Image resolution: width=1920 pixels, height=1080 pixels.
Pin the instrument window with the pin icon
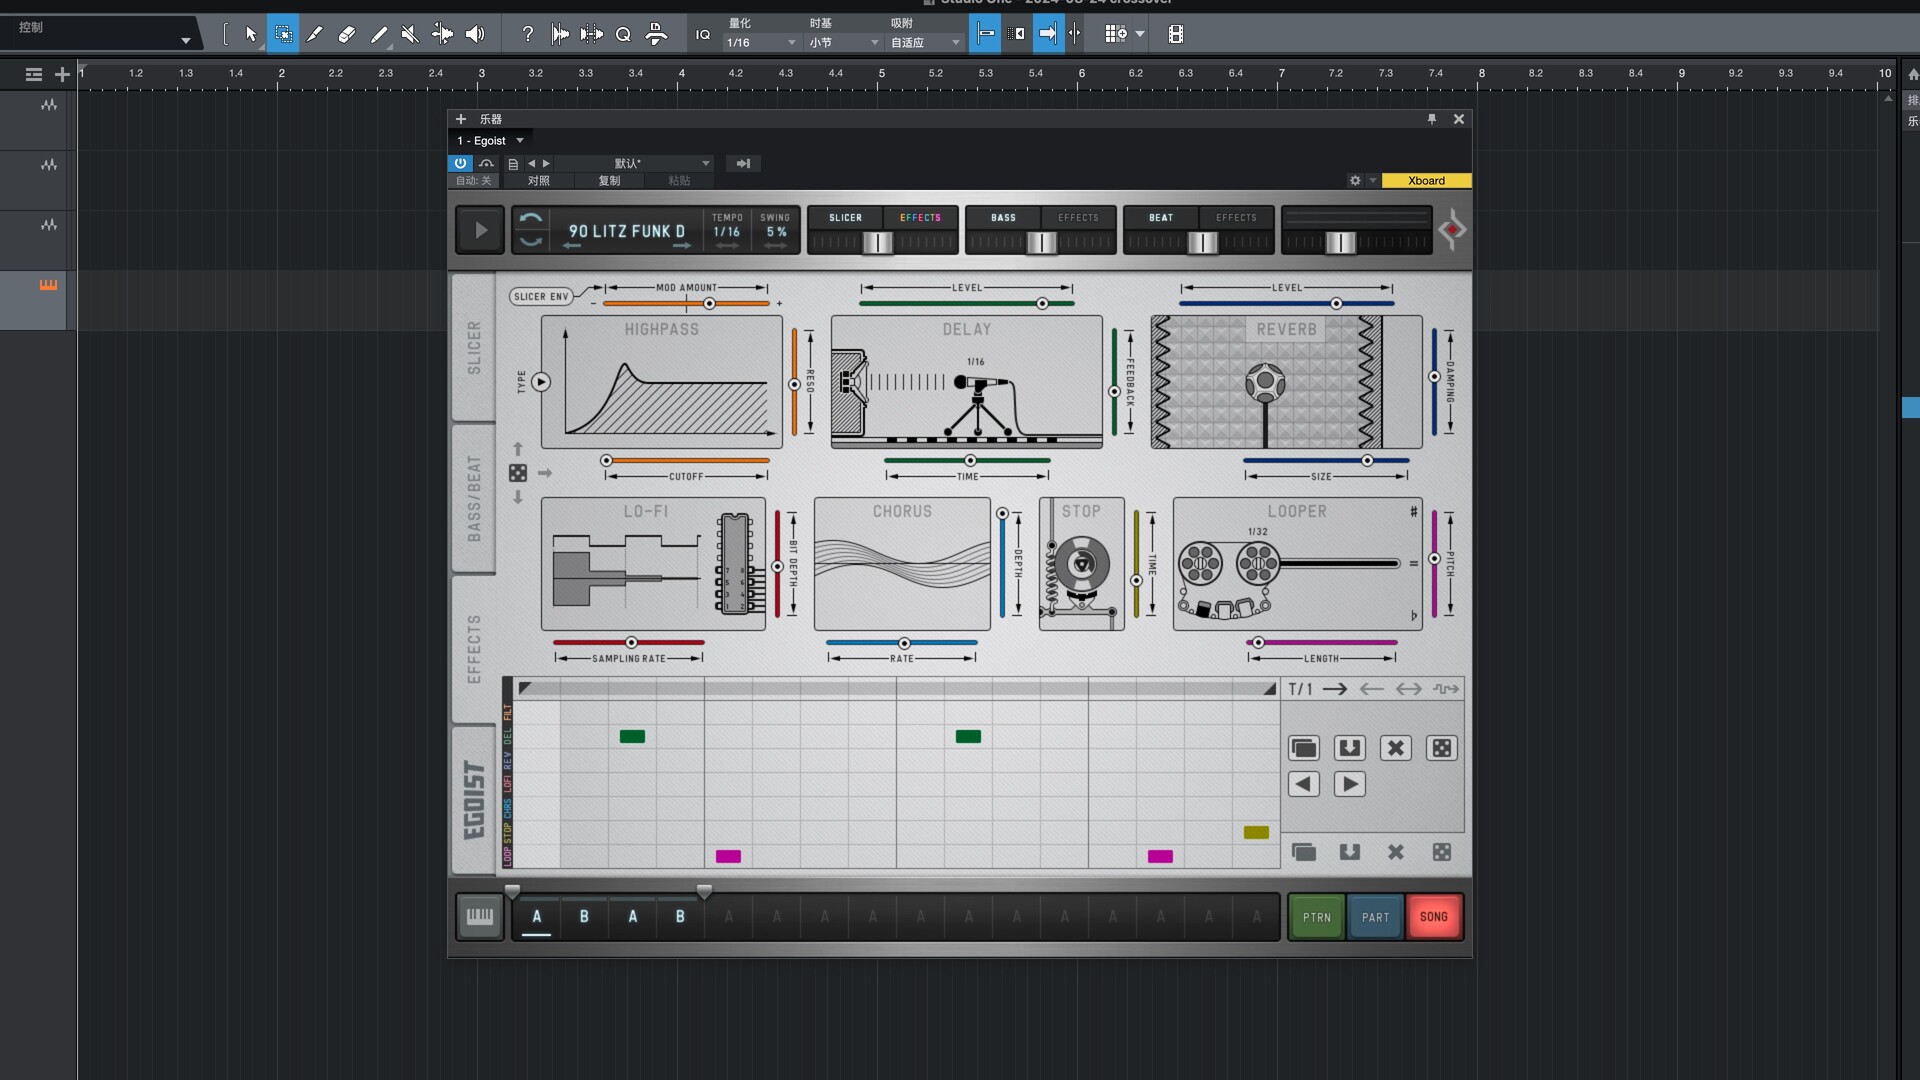click(x=1432, y=119)
